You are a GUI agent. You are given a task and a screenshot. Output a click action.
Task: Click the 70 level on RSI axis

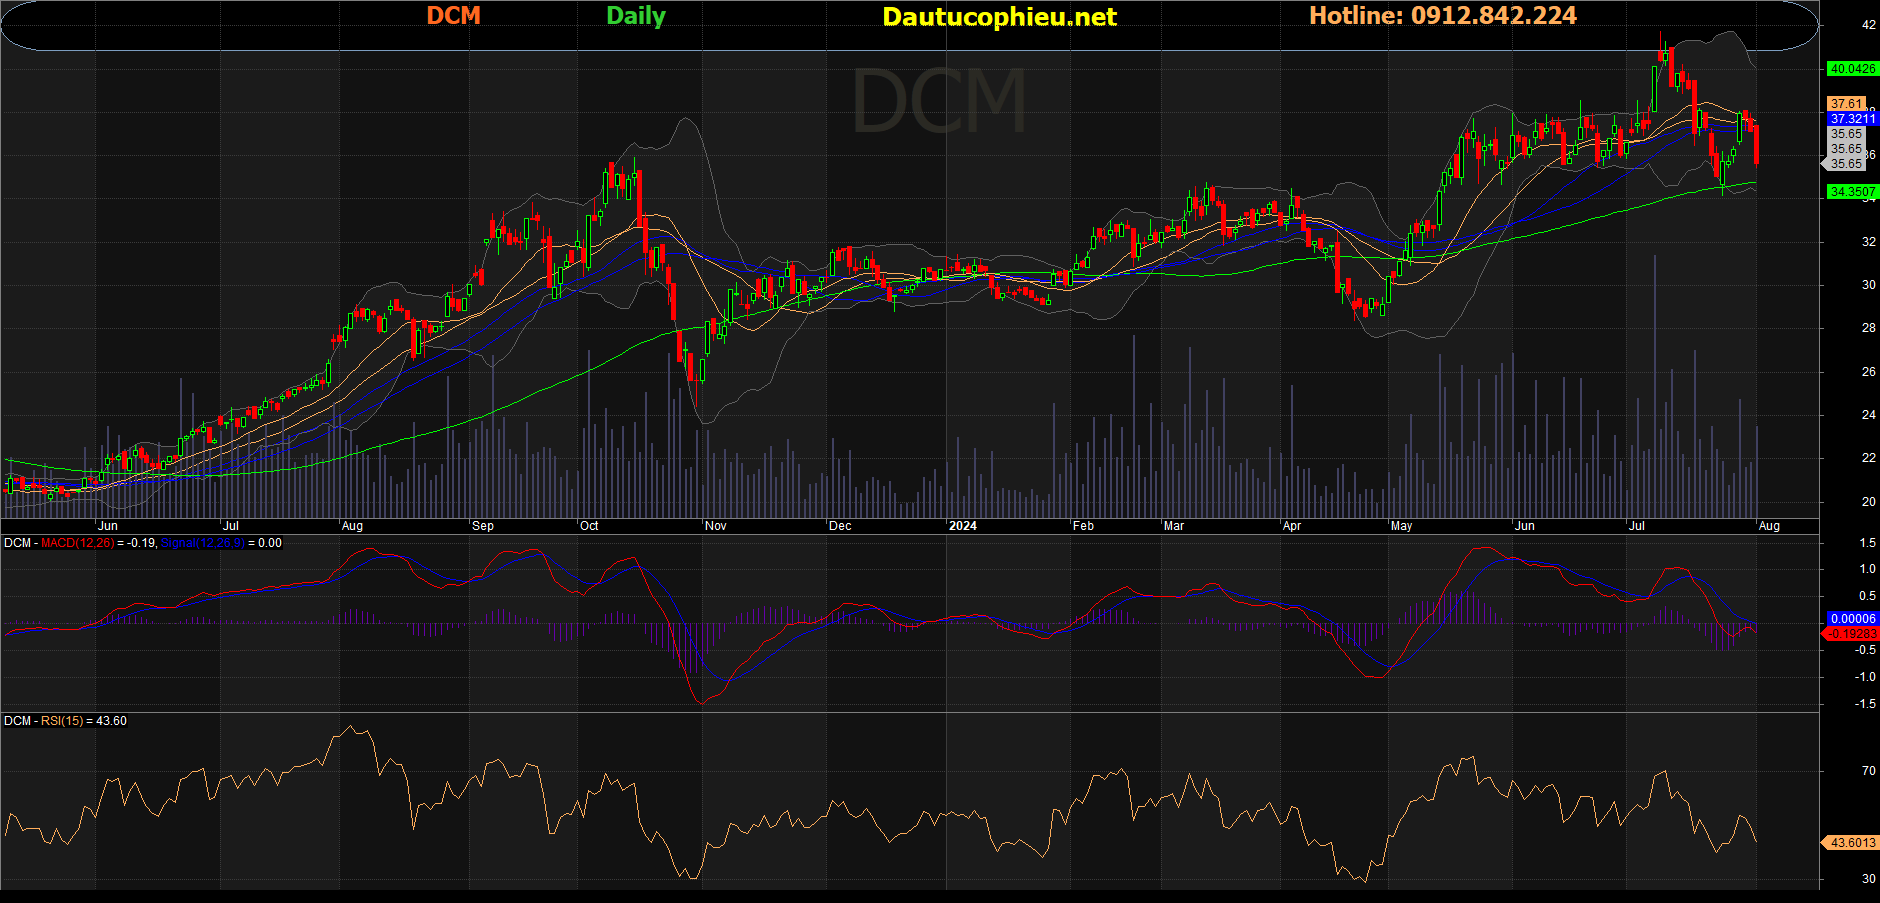pos(1868,771)
